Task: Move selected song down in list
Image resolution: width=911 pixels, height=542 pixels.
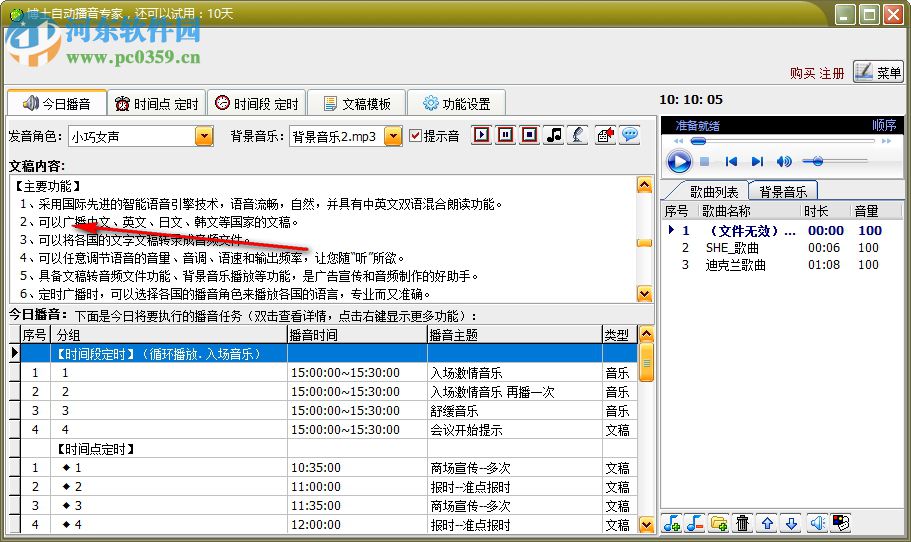Action: click(791, 523)
